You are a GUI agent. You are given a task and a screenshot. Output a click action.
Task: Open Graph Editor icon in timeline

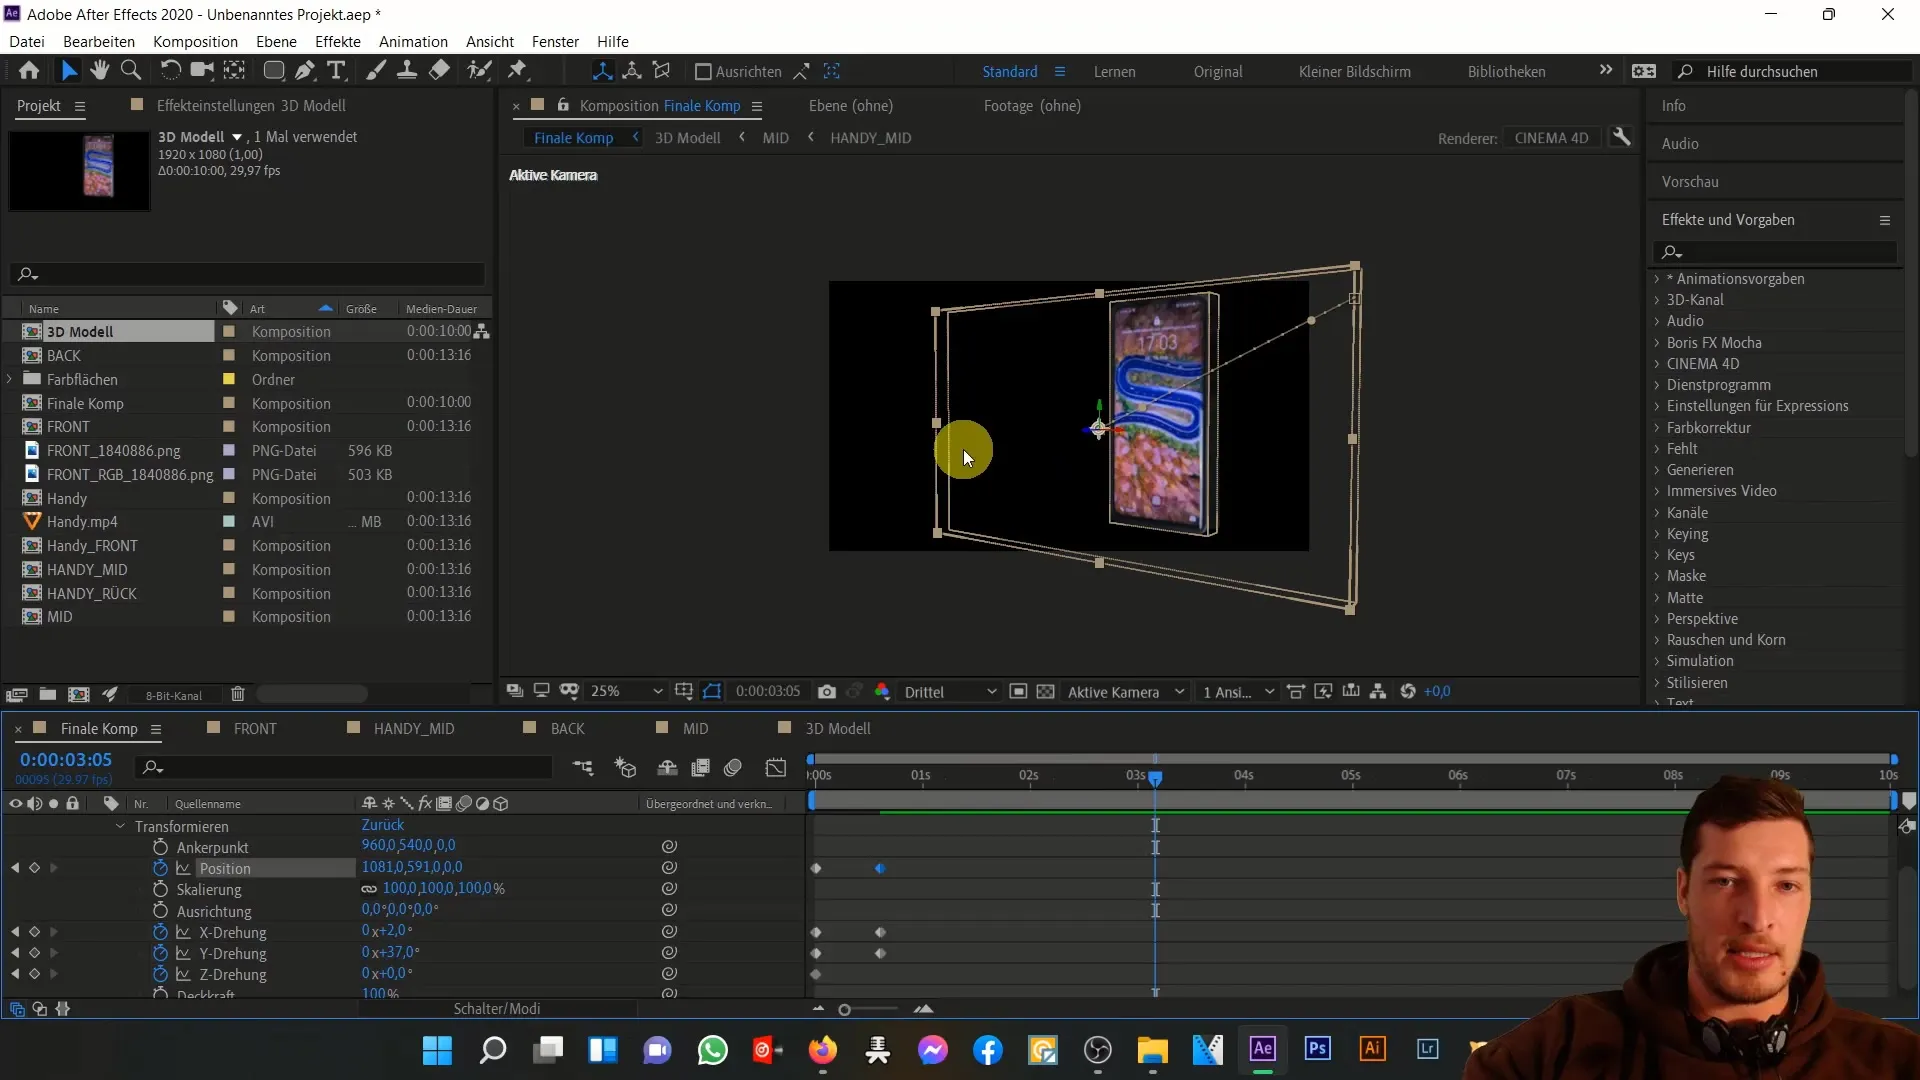(x=776, y=768)
